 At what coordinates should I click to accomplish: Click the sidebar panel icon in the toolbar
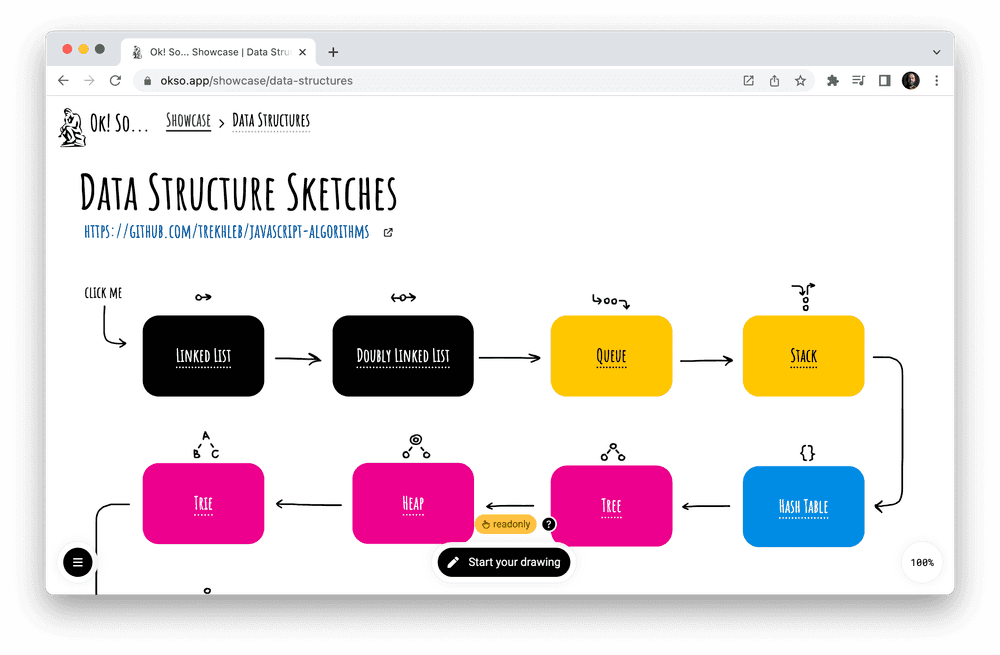(x=884, y=80)
